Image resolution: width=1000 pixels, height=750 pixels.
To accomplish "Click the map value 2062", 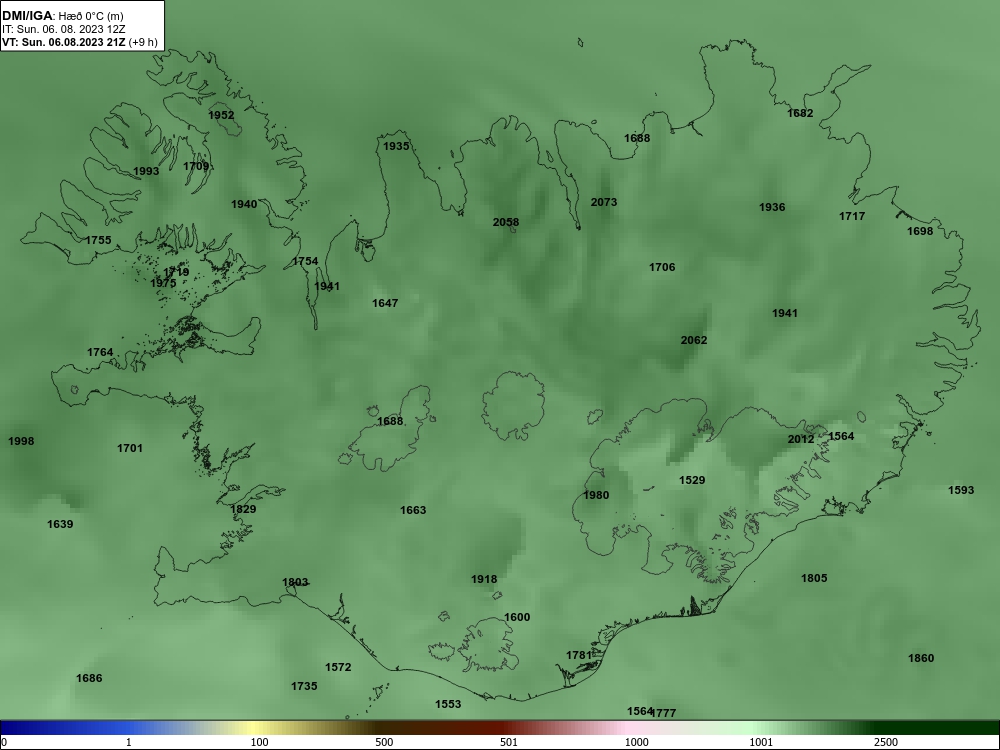I will pos(694,341).
